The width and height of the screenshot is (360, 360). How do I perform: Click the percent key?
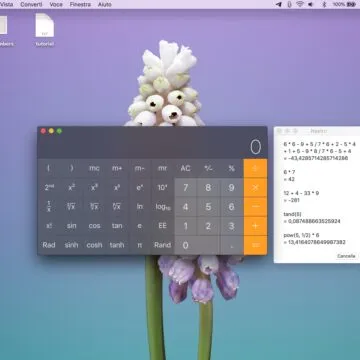click(231, 168)
